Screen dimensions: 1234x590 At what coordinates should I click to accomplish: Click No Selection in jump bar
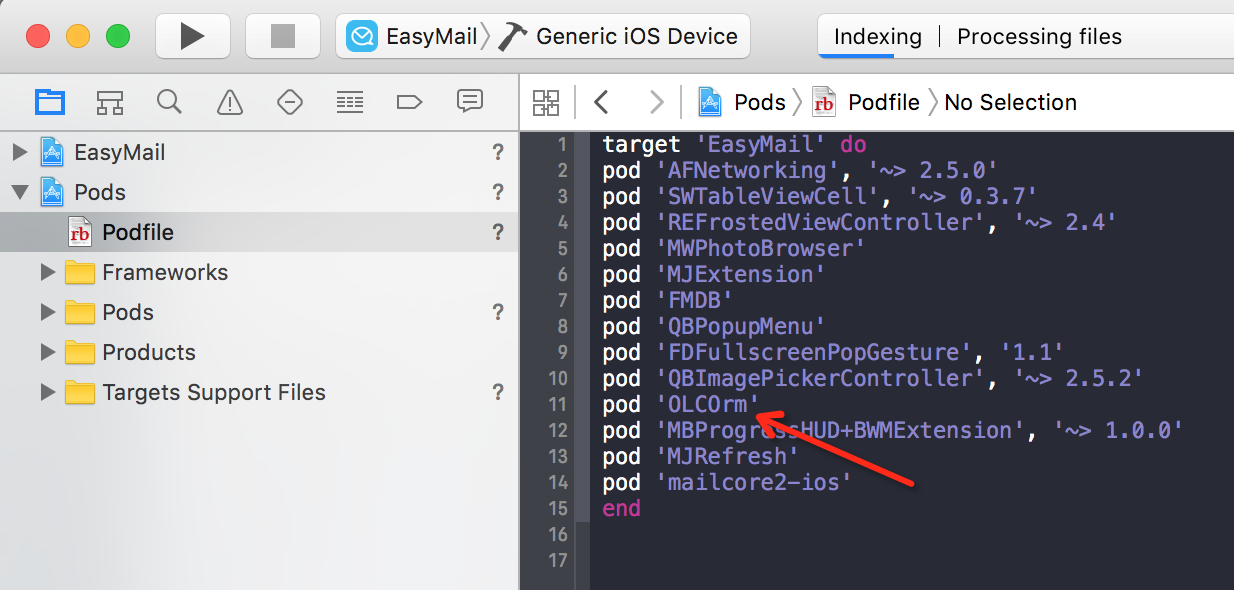click(1010, 102)
